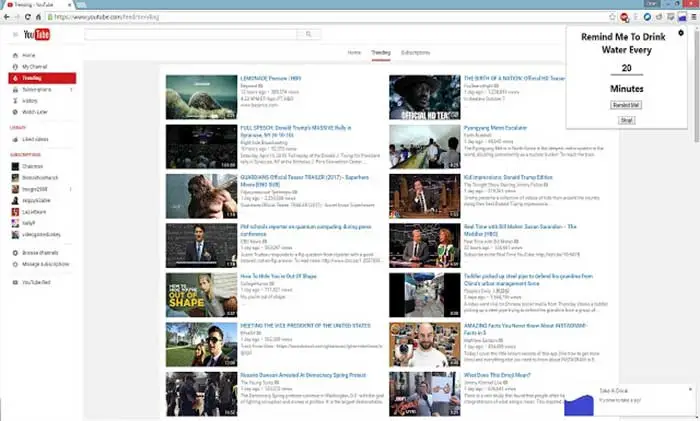Click the Liked videos thumbs-up icon
The image size is (700, 421).
15,139
